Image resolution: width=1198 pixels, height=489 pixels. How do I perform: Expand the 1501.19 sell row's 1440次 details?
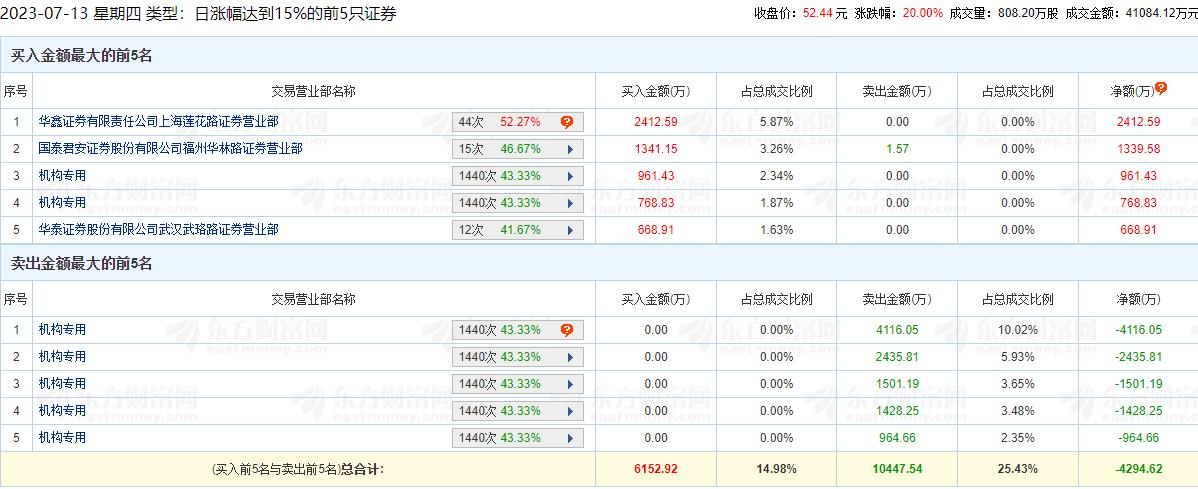pos(569,384)
